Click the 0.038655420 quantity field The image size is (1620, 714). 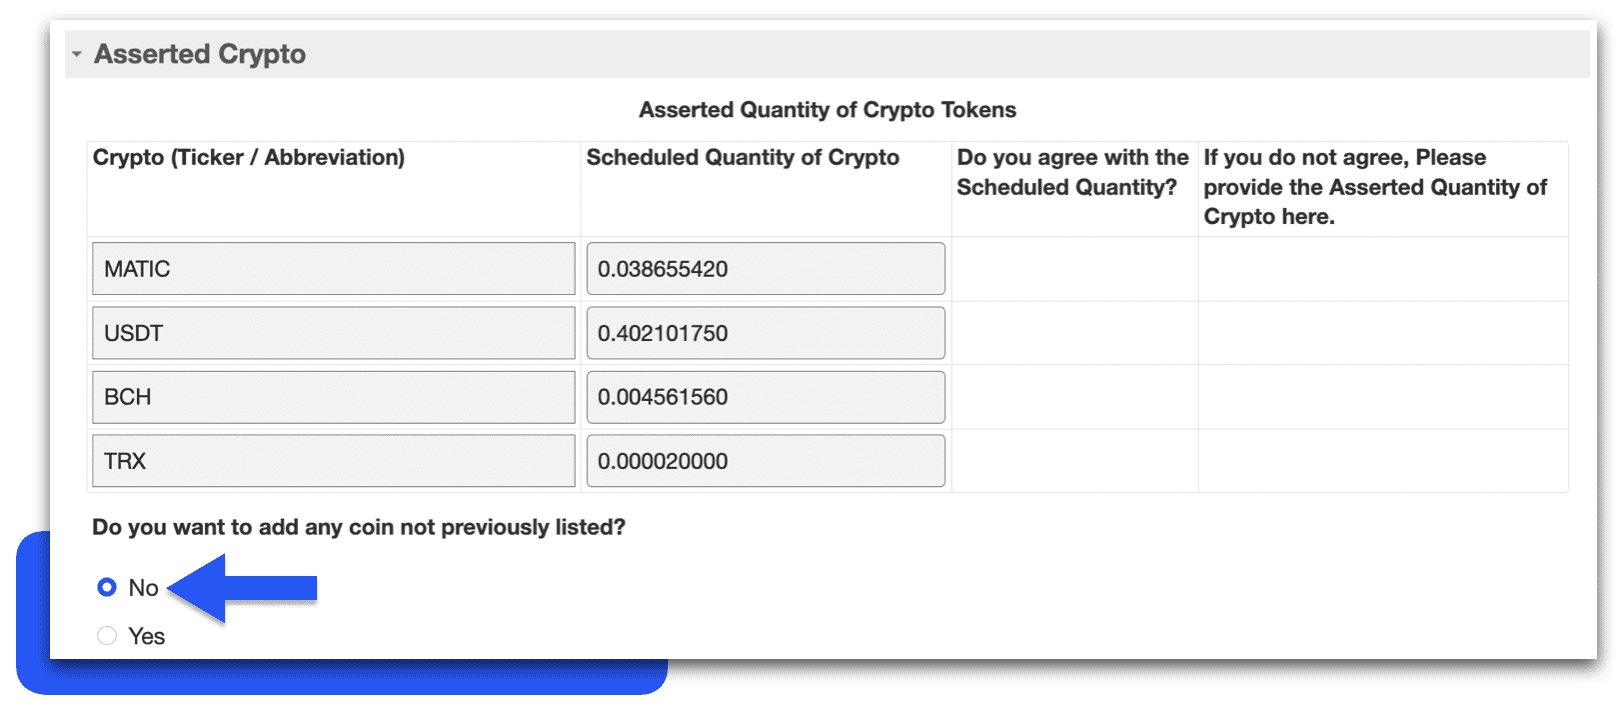pyautogui.click(x=765, y=269)
